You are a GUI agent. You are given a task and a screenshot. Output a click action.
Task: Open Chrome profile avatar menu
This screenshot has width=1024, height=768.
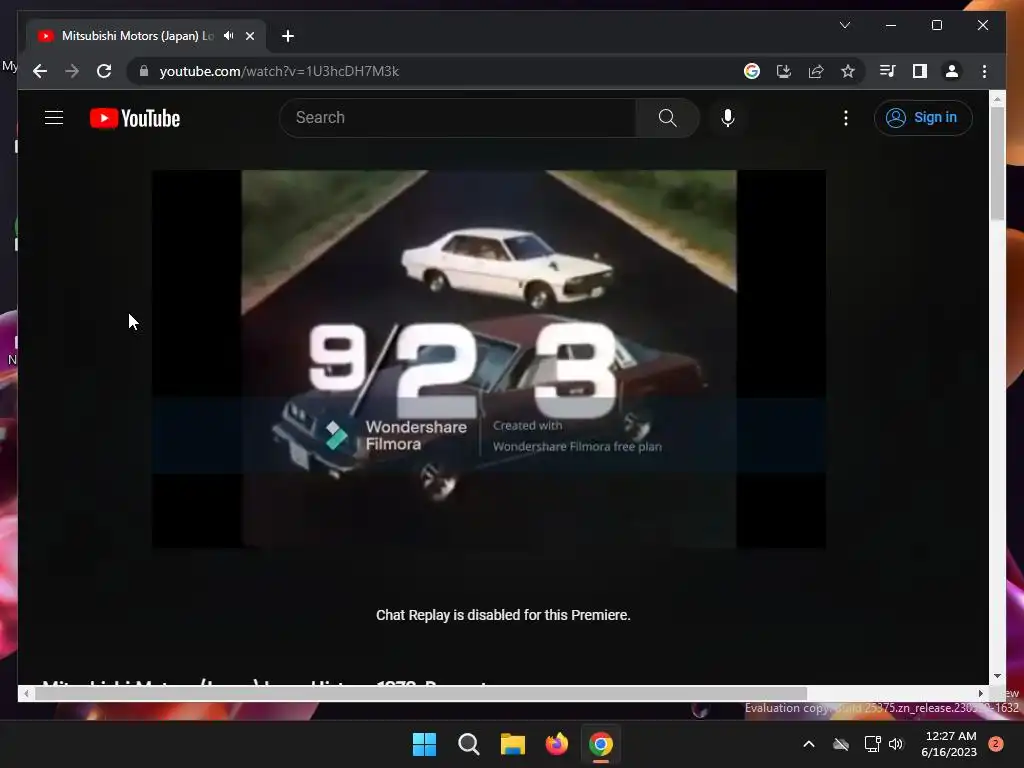click(x=952, y=71)
